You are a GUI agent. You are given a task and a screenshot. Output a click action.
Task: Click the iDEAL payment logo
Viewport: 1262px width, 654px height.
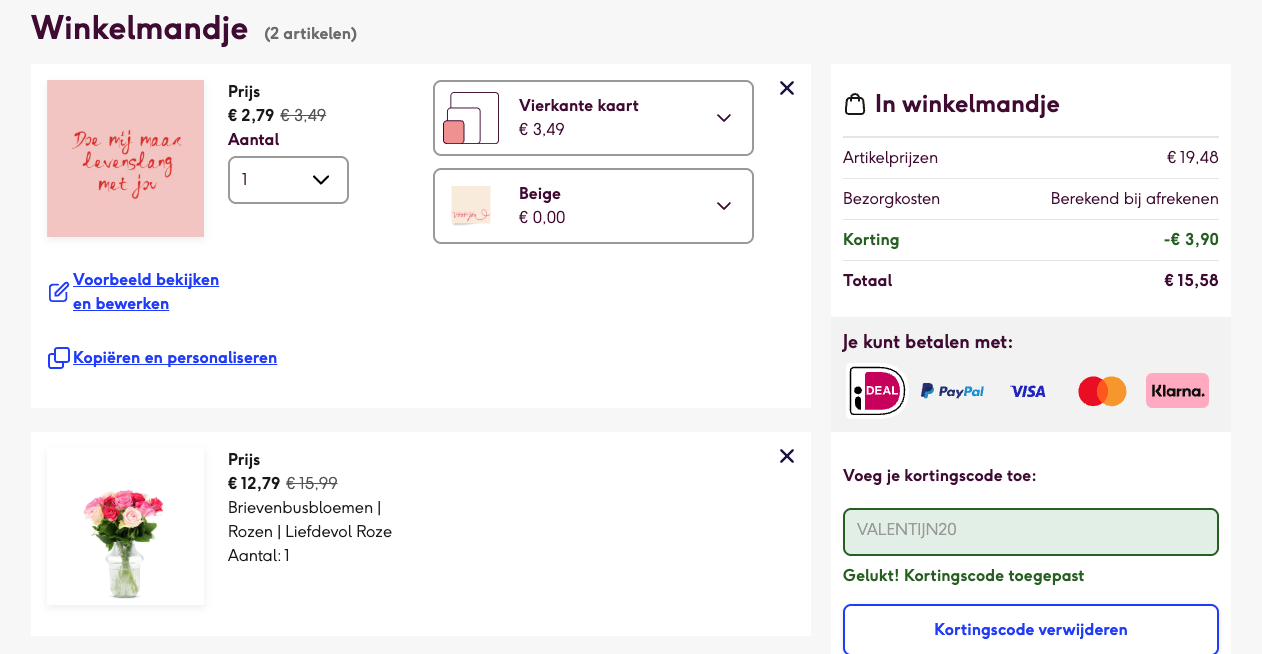click(877, 391)
